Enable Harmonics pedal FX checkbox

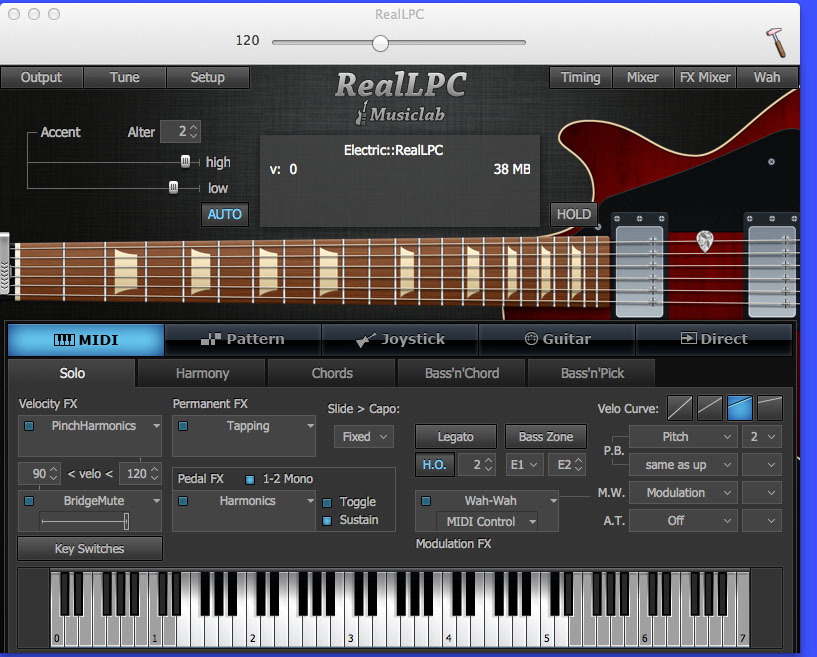coord(183,501)
